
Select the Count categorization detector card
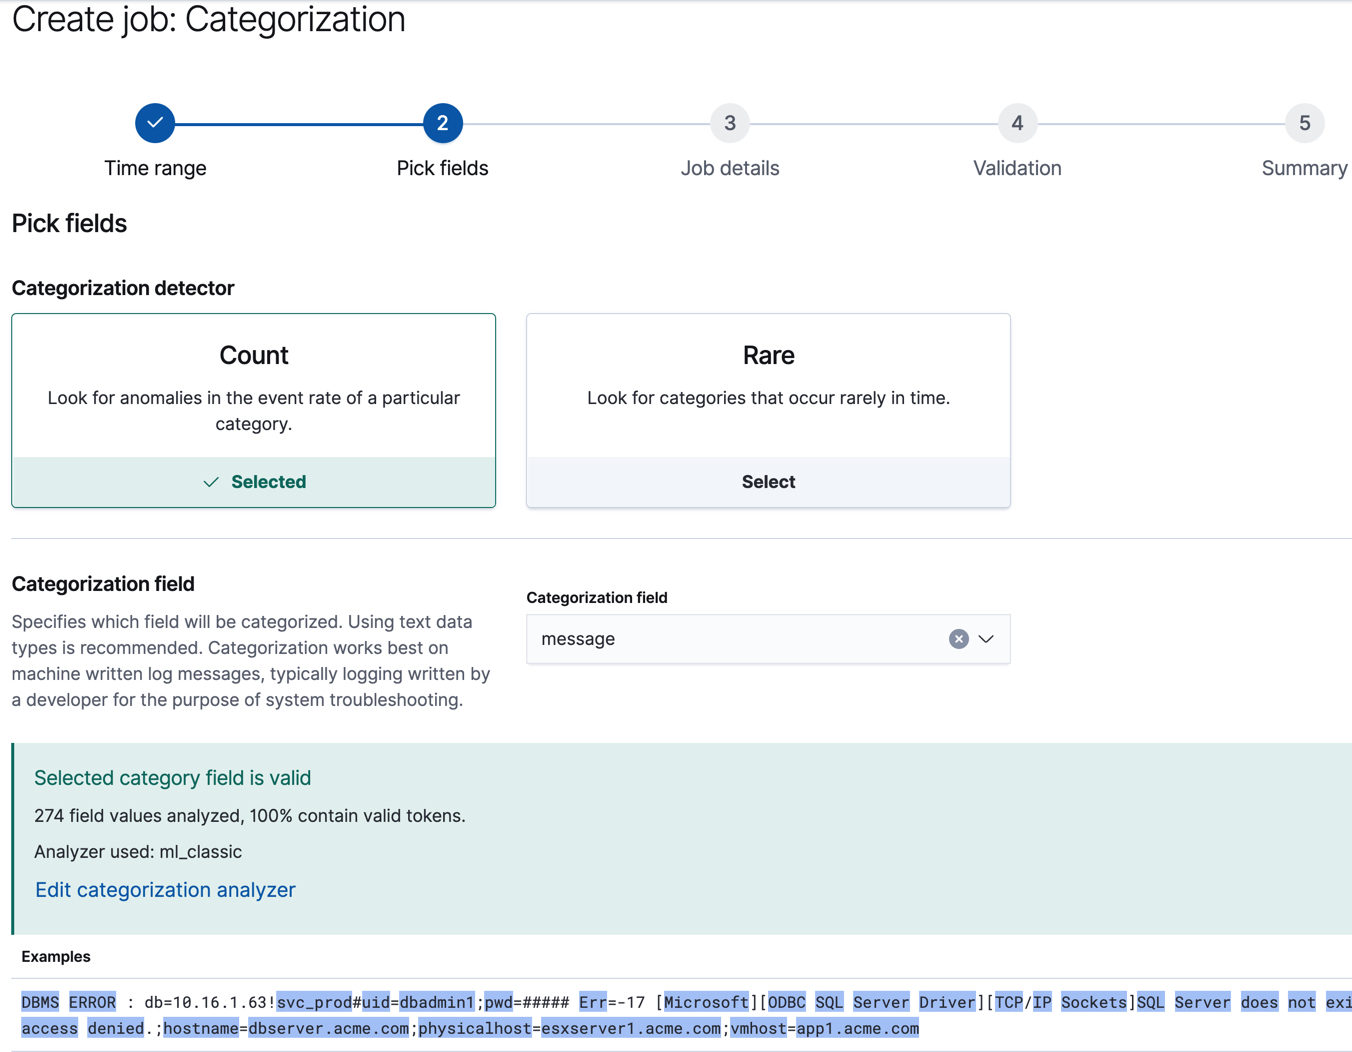pos(253,410)
